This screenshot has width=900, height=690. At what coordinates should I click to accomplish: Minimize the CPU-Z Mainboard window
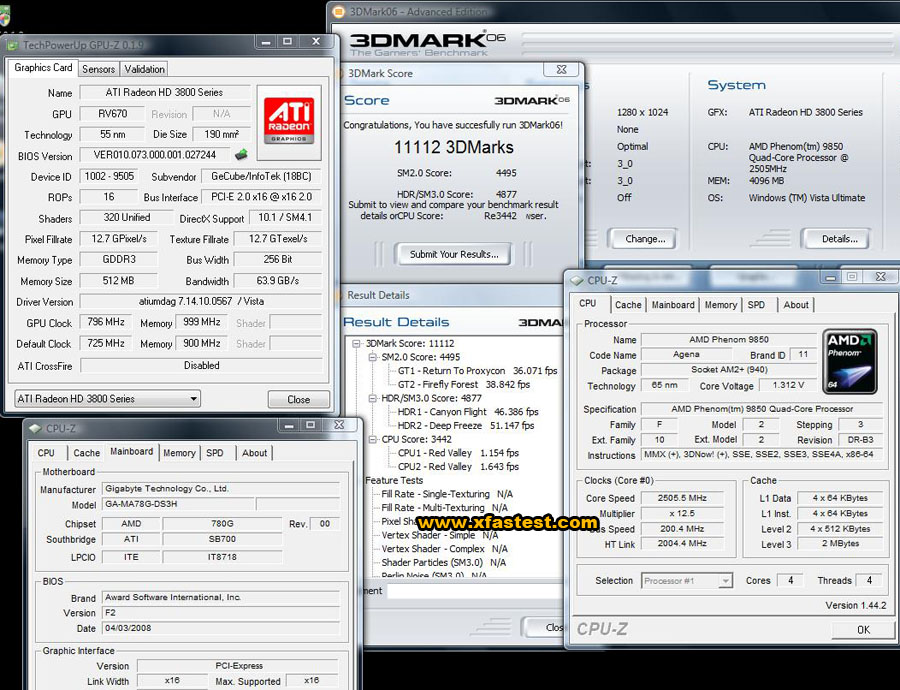click(289, 425)
